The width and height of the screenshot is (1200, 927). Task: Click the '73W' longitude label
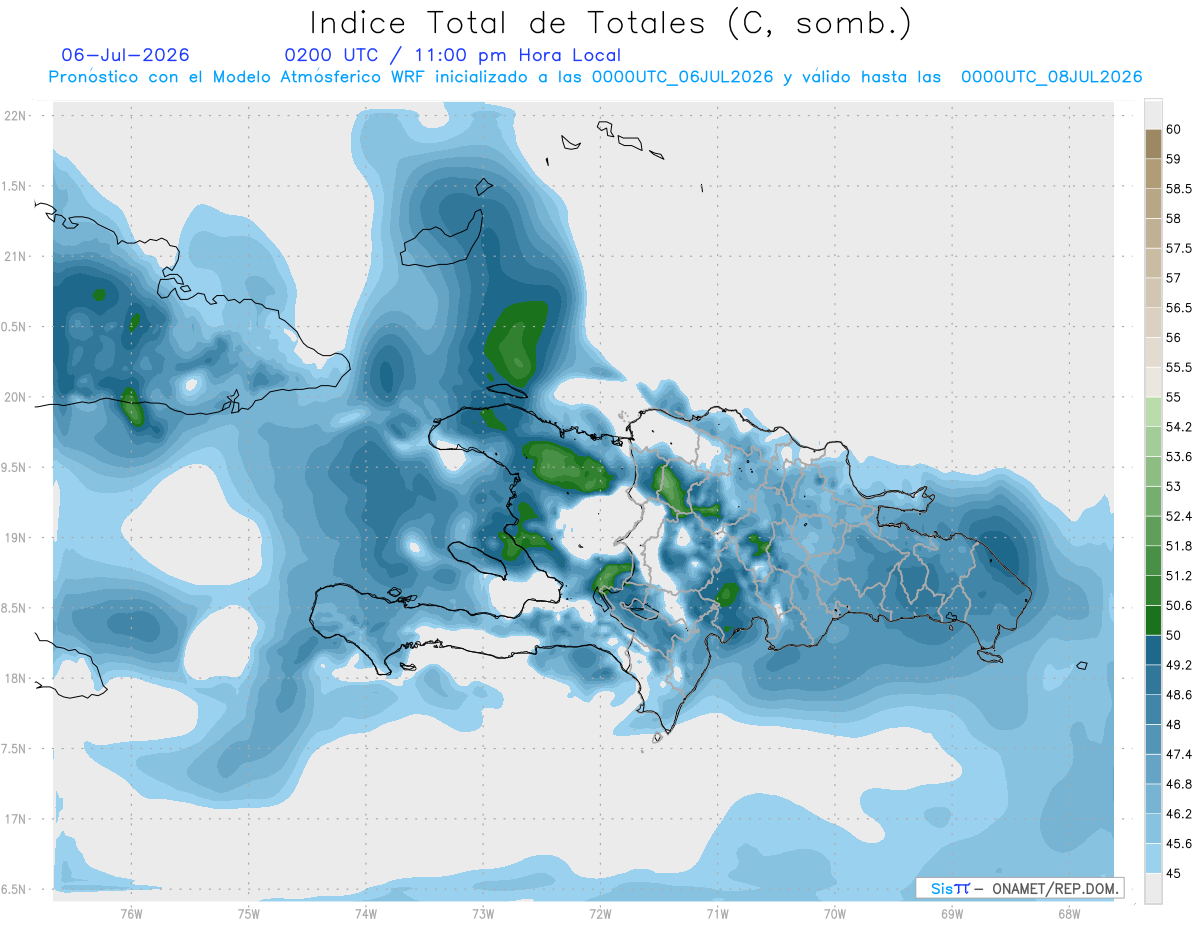pos(483,914)
